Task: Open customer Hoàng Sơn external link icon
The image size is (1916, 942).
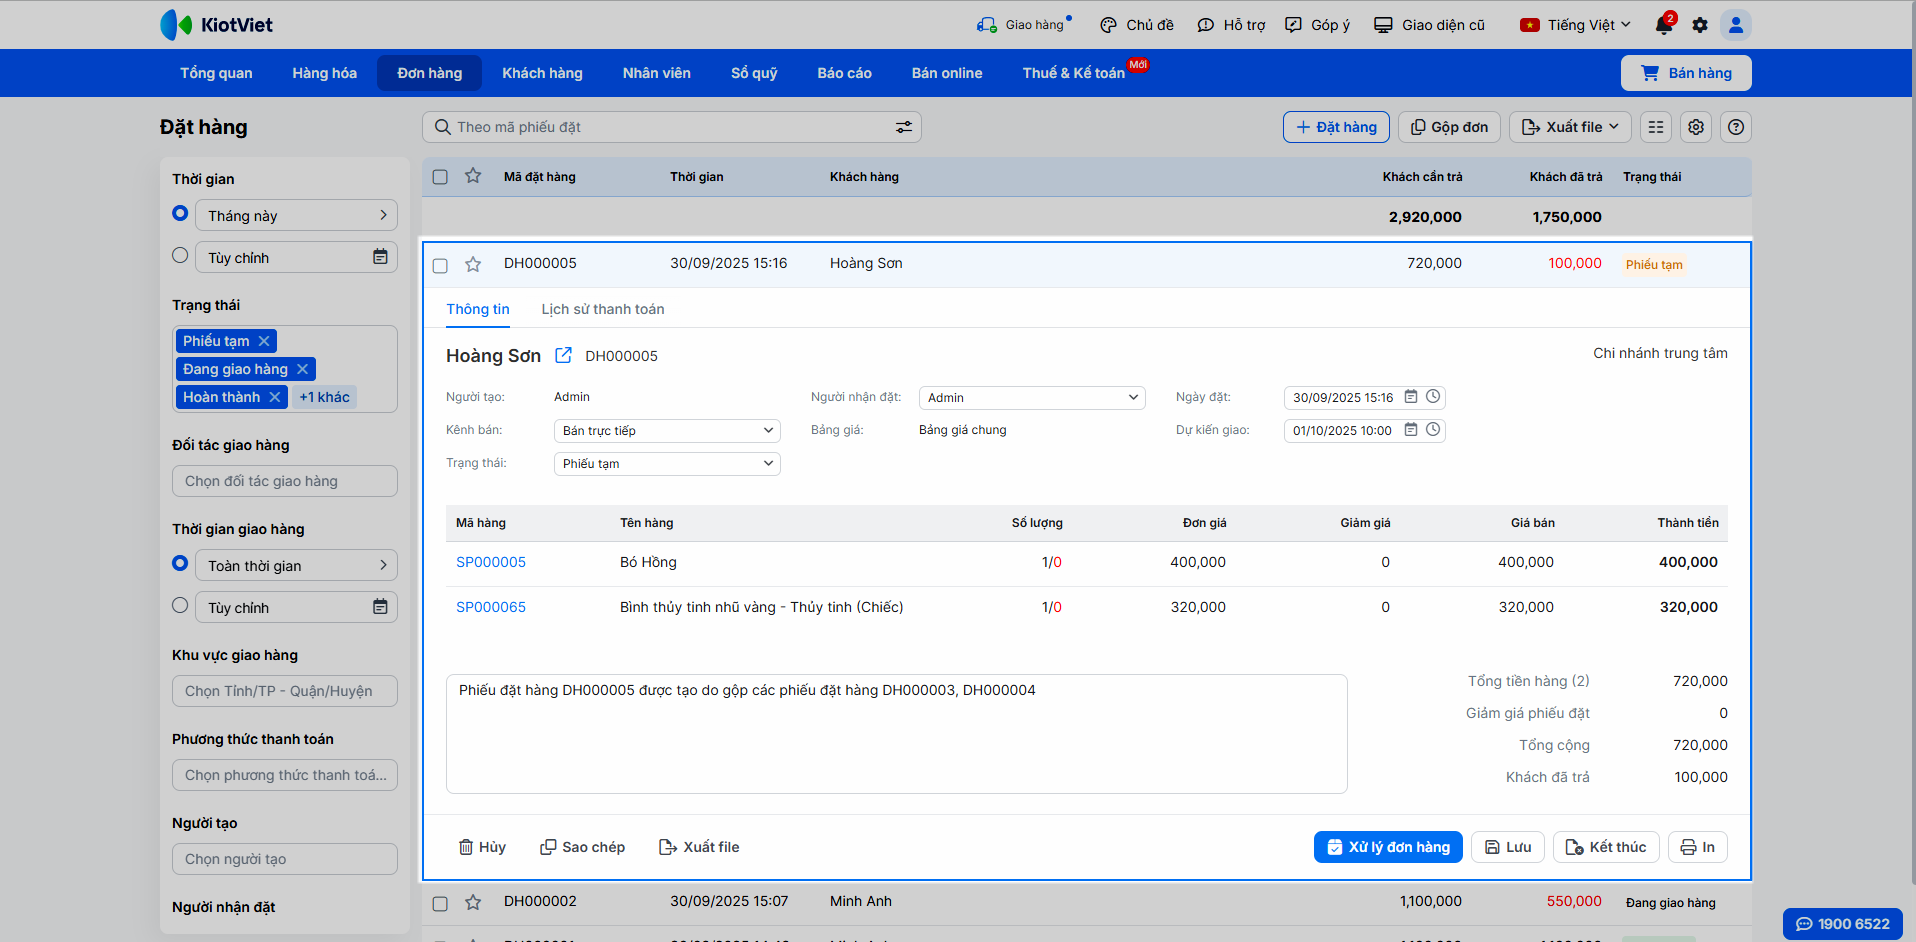Action: coord(563,355)
